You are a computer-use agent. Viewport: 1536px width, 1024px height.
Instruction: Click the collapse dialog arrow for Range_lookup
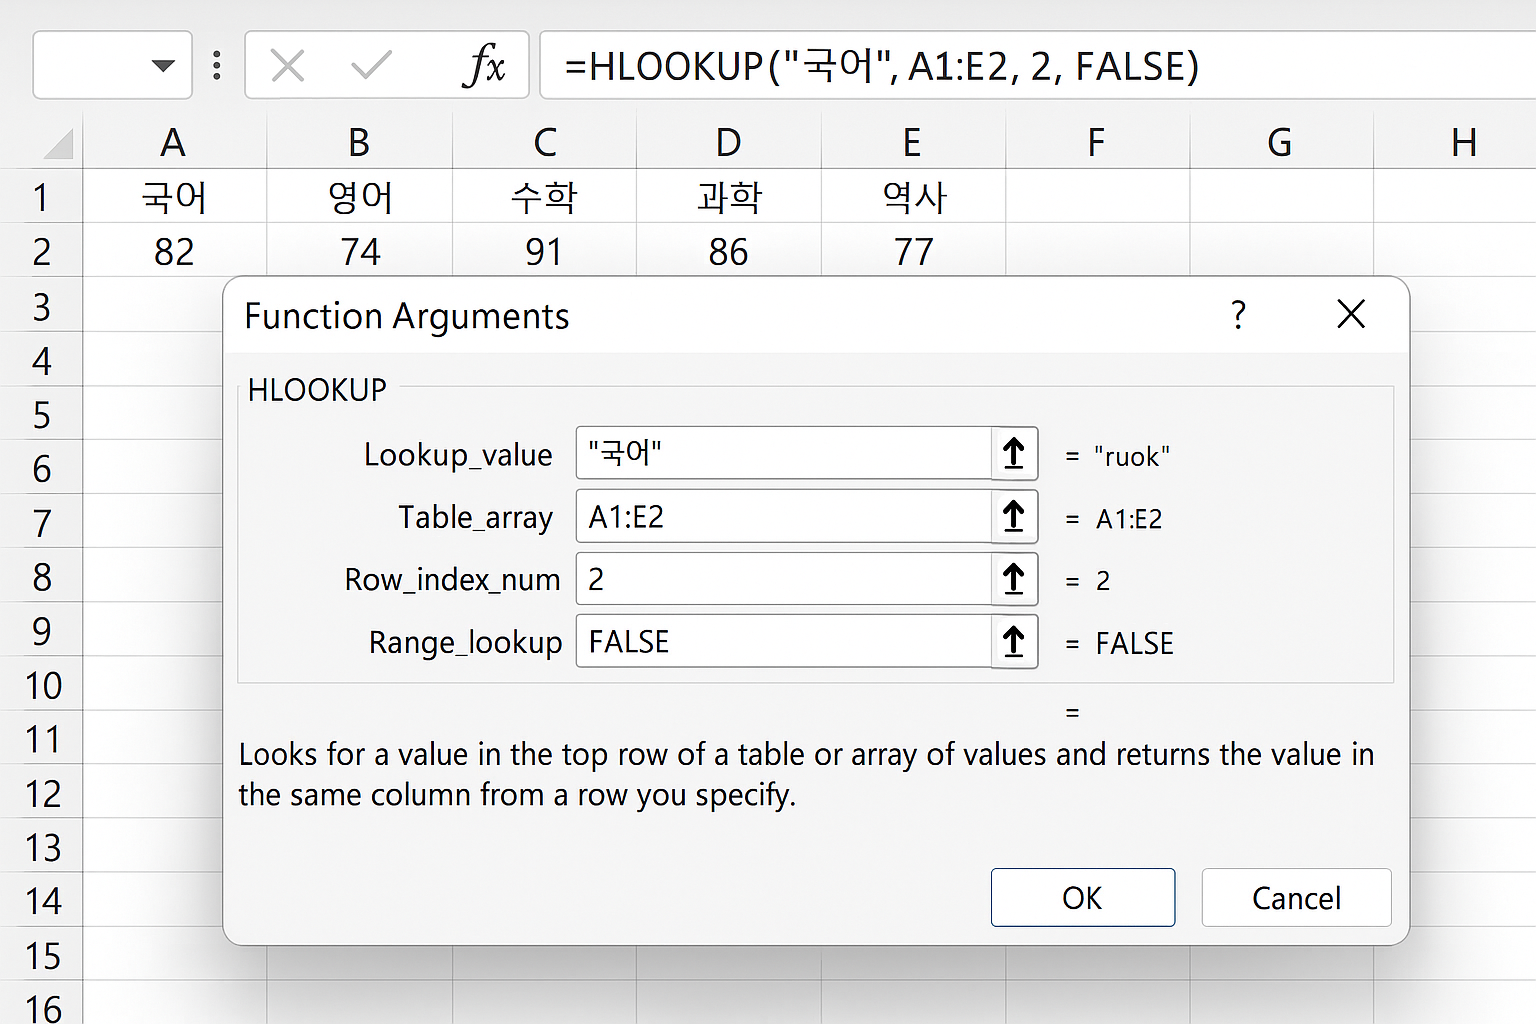(x=1013, y=642)
